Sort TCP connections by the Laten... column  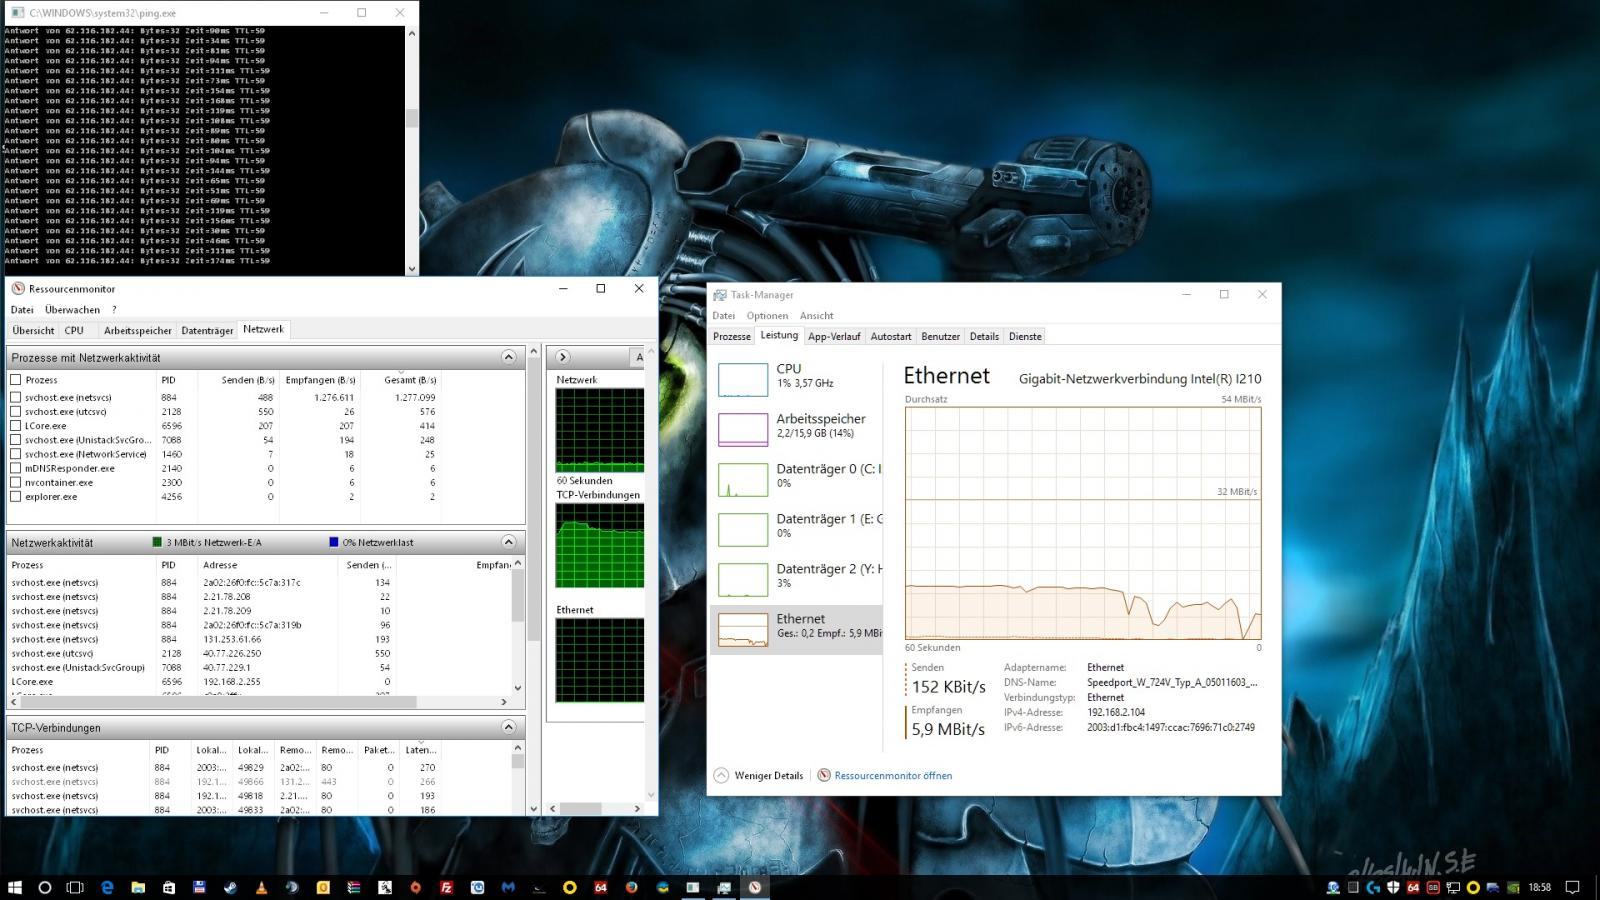coord(420,750)
